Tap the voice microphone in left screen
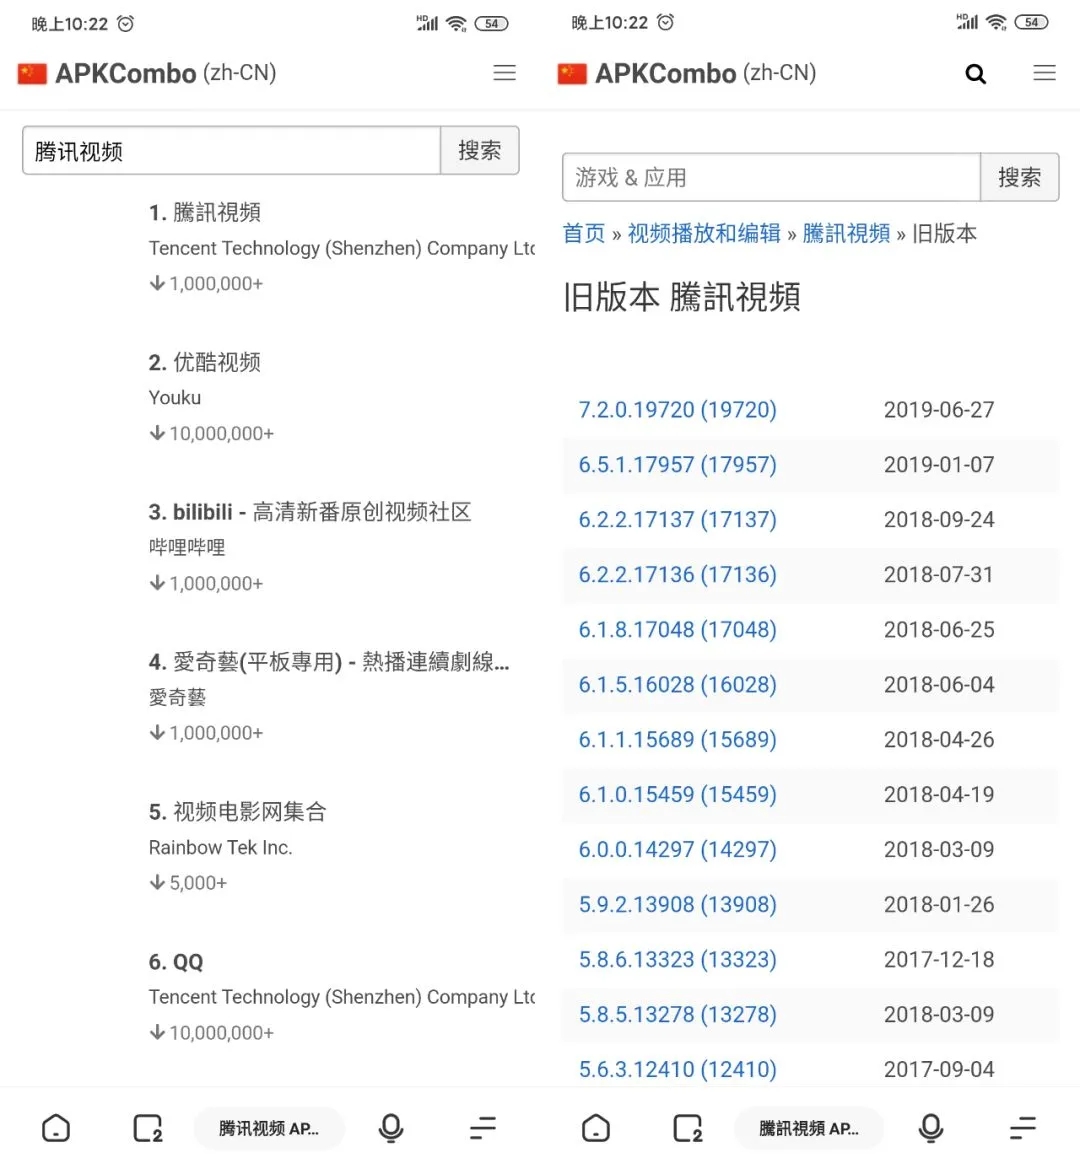Image resolution: width=1080 pixels, height=1169 pixels. [x=391, y=1128]
